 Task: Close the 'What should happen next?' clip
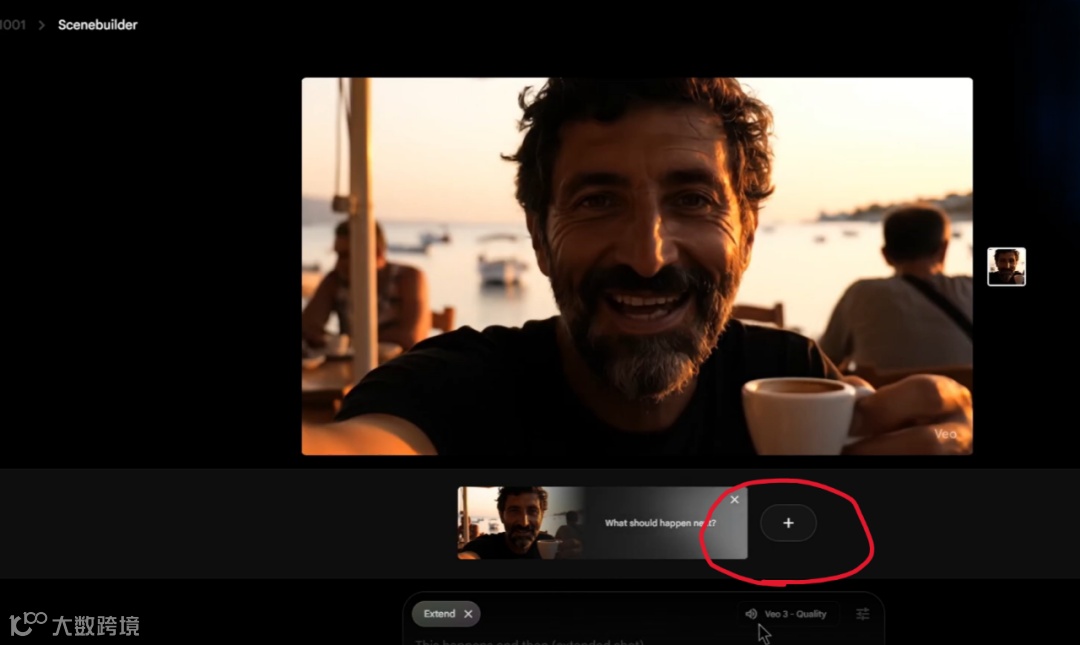coord(734,500)
